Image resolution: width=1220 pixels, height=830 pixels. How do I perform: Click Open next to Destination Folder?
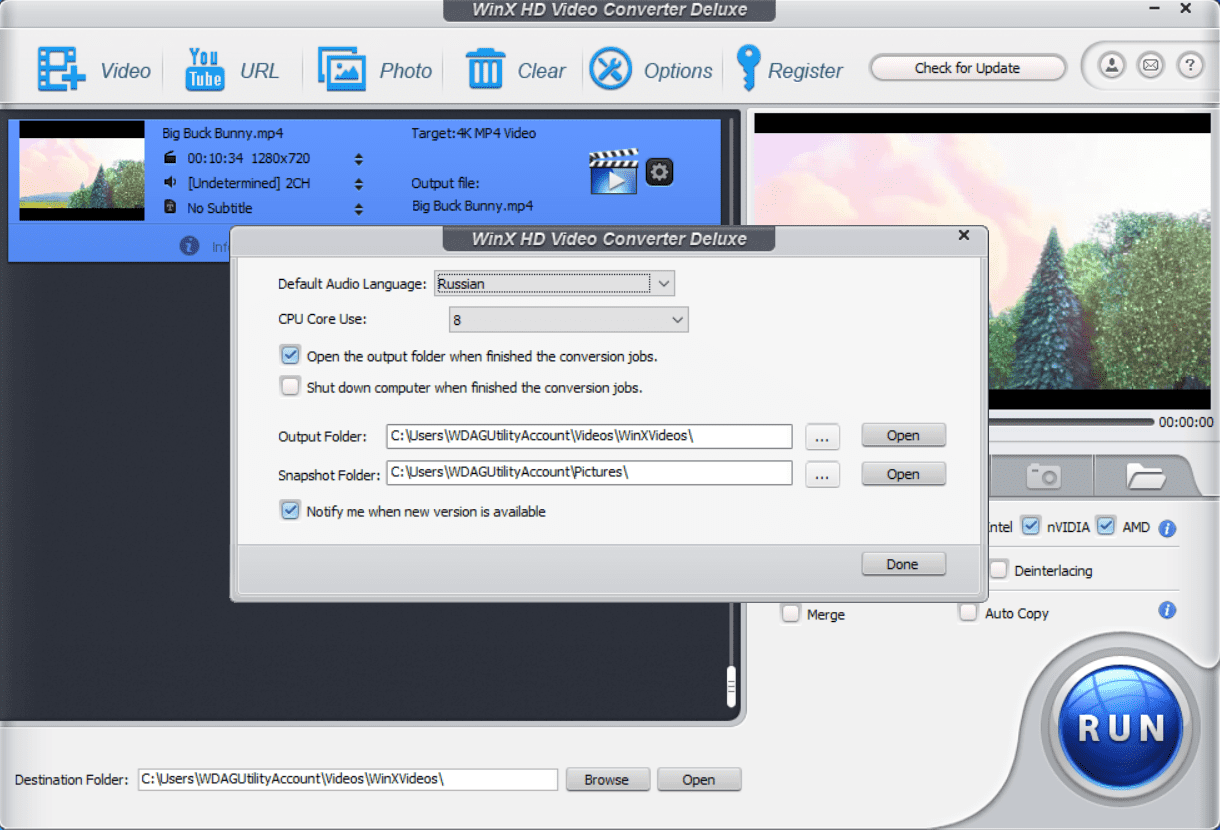point(699,779)
